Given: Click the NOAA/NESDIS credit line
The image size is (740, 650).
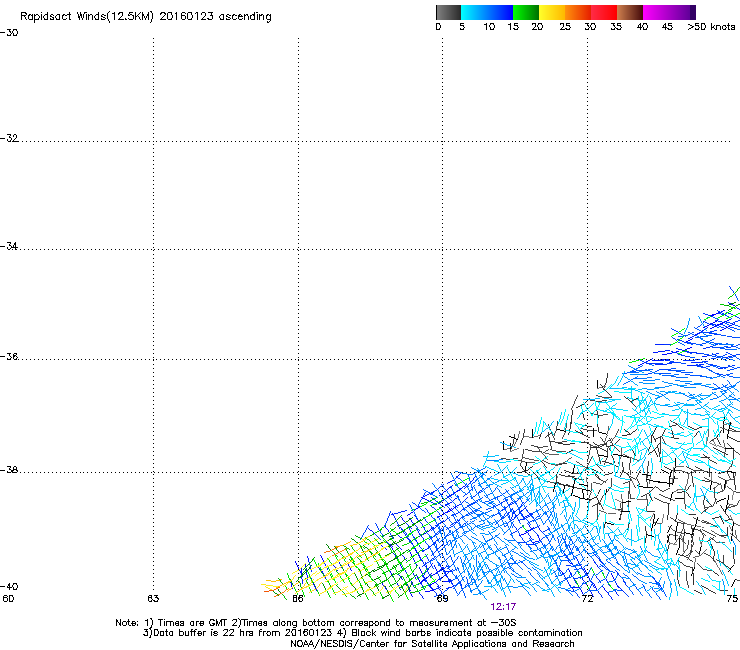Looking at the screenshot, I should pos(432,644).
